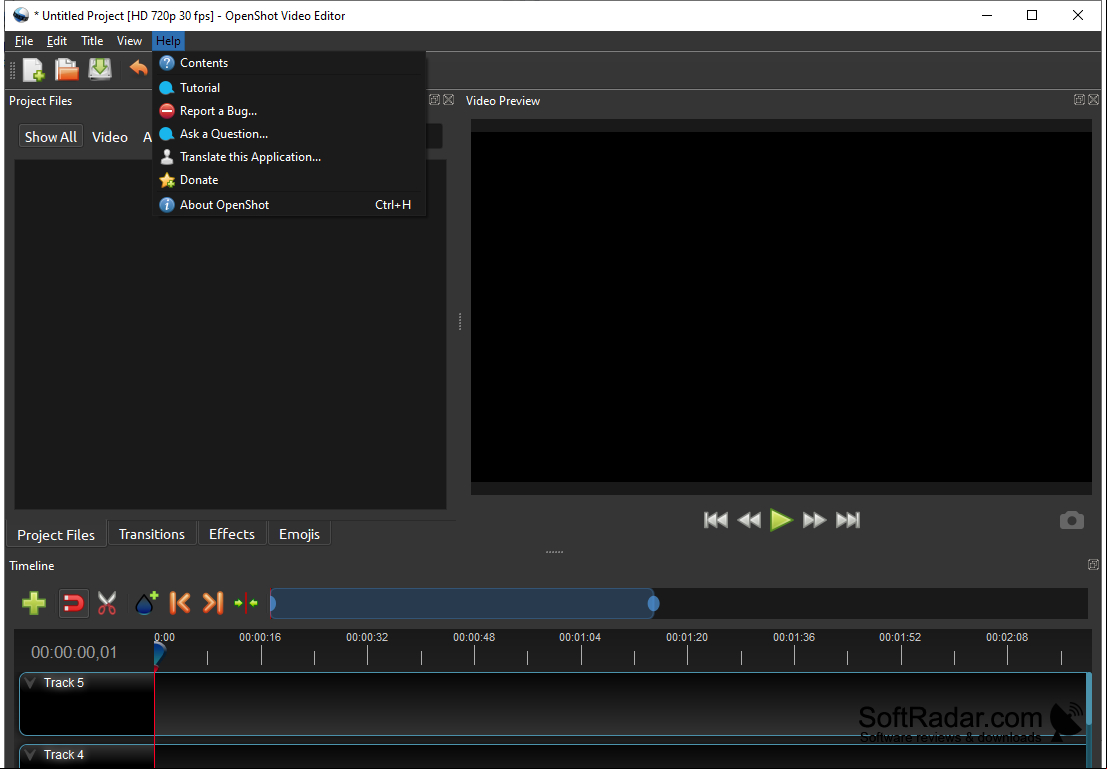This screenshot has height=769, width=1107.
Task: Save the project with the toolbar icon
Action: click(x=100, y=69)
